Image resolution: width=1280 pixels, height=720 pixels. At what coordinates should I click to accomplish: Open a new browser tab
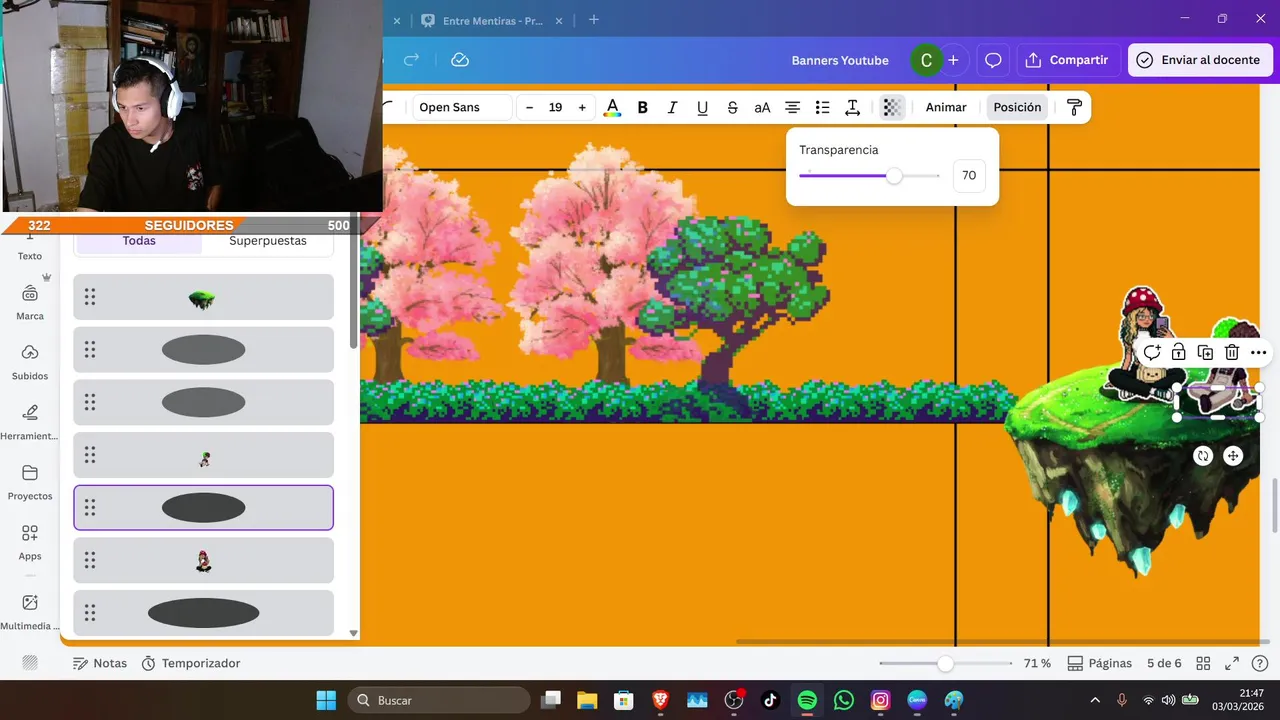[x=594, y=20]
